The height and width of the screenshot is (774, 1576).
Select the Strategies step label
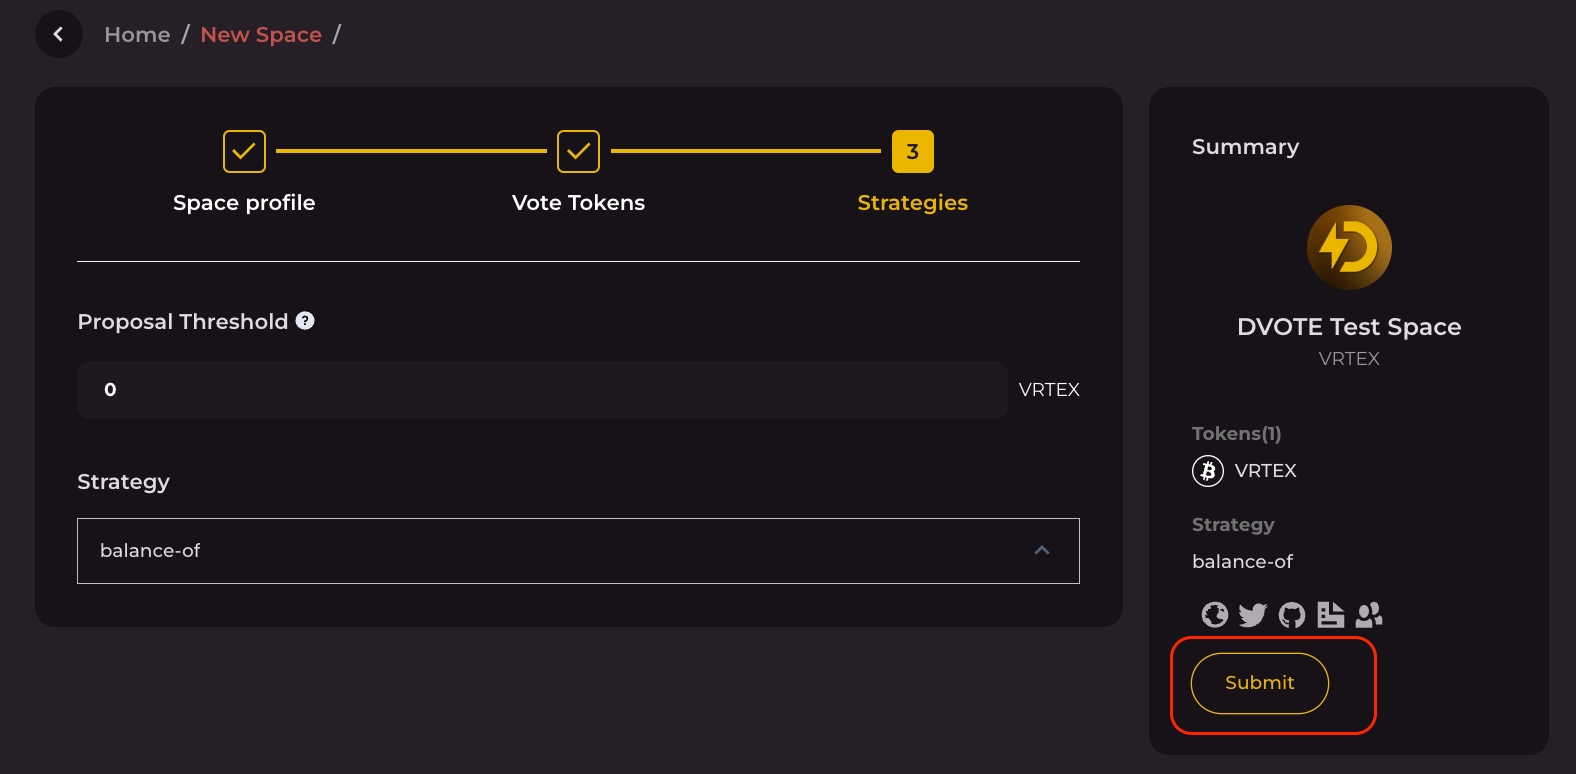[x=912, y=203]
